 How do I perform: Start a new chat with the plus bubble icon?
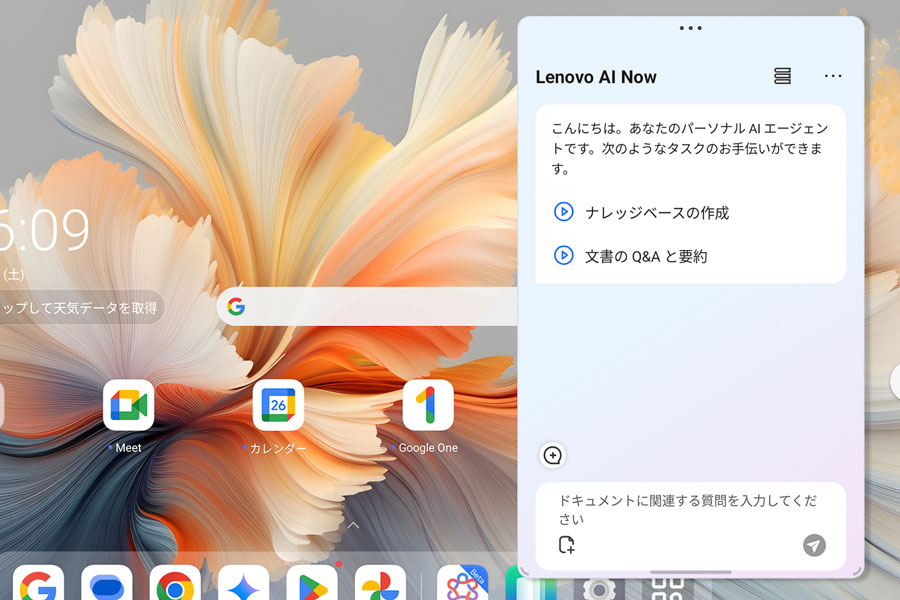pyautogui.click(x=553, y=455)
